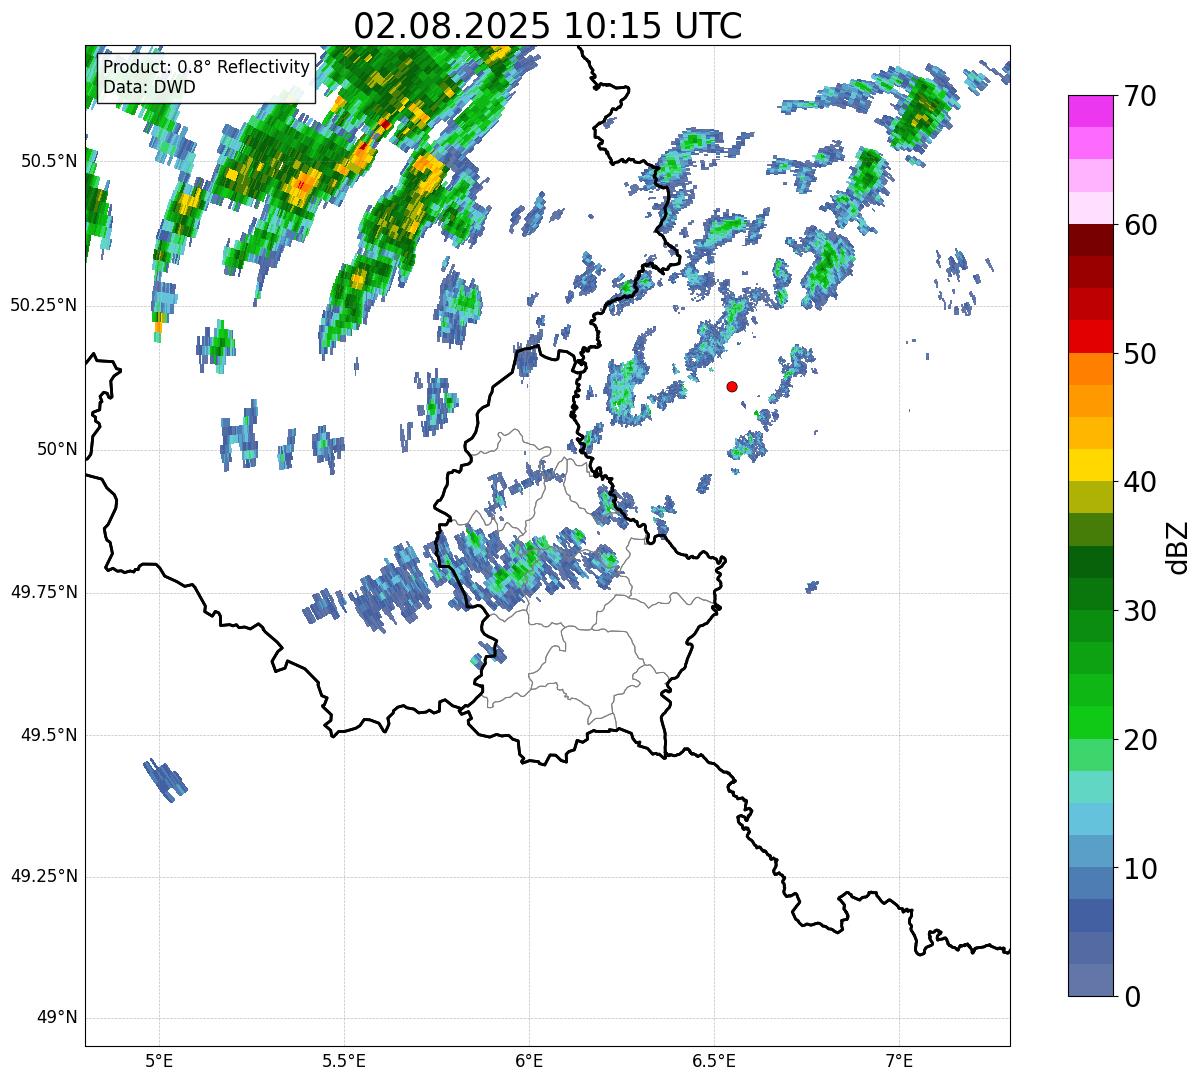Click the isolated radar echo near 5°E 49.4°N
The width and height of the screenshot is (1202, 1081).
pos(165,780)
